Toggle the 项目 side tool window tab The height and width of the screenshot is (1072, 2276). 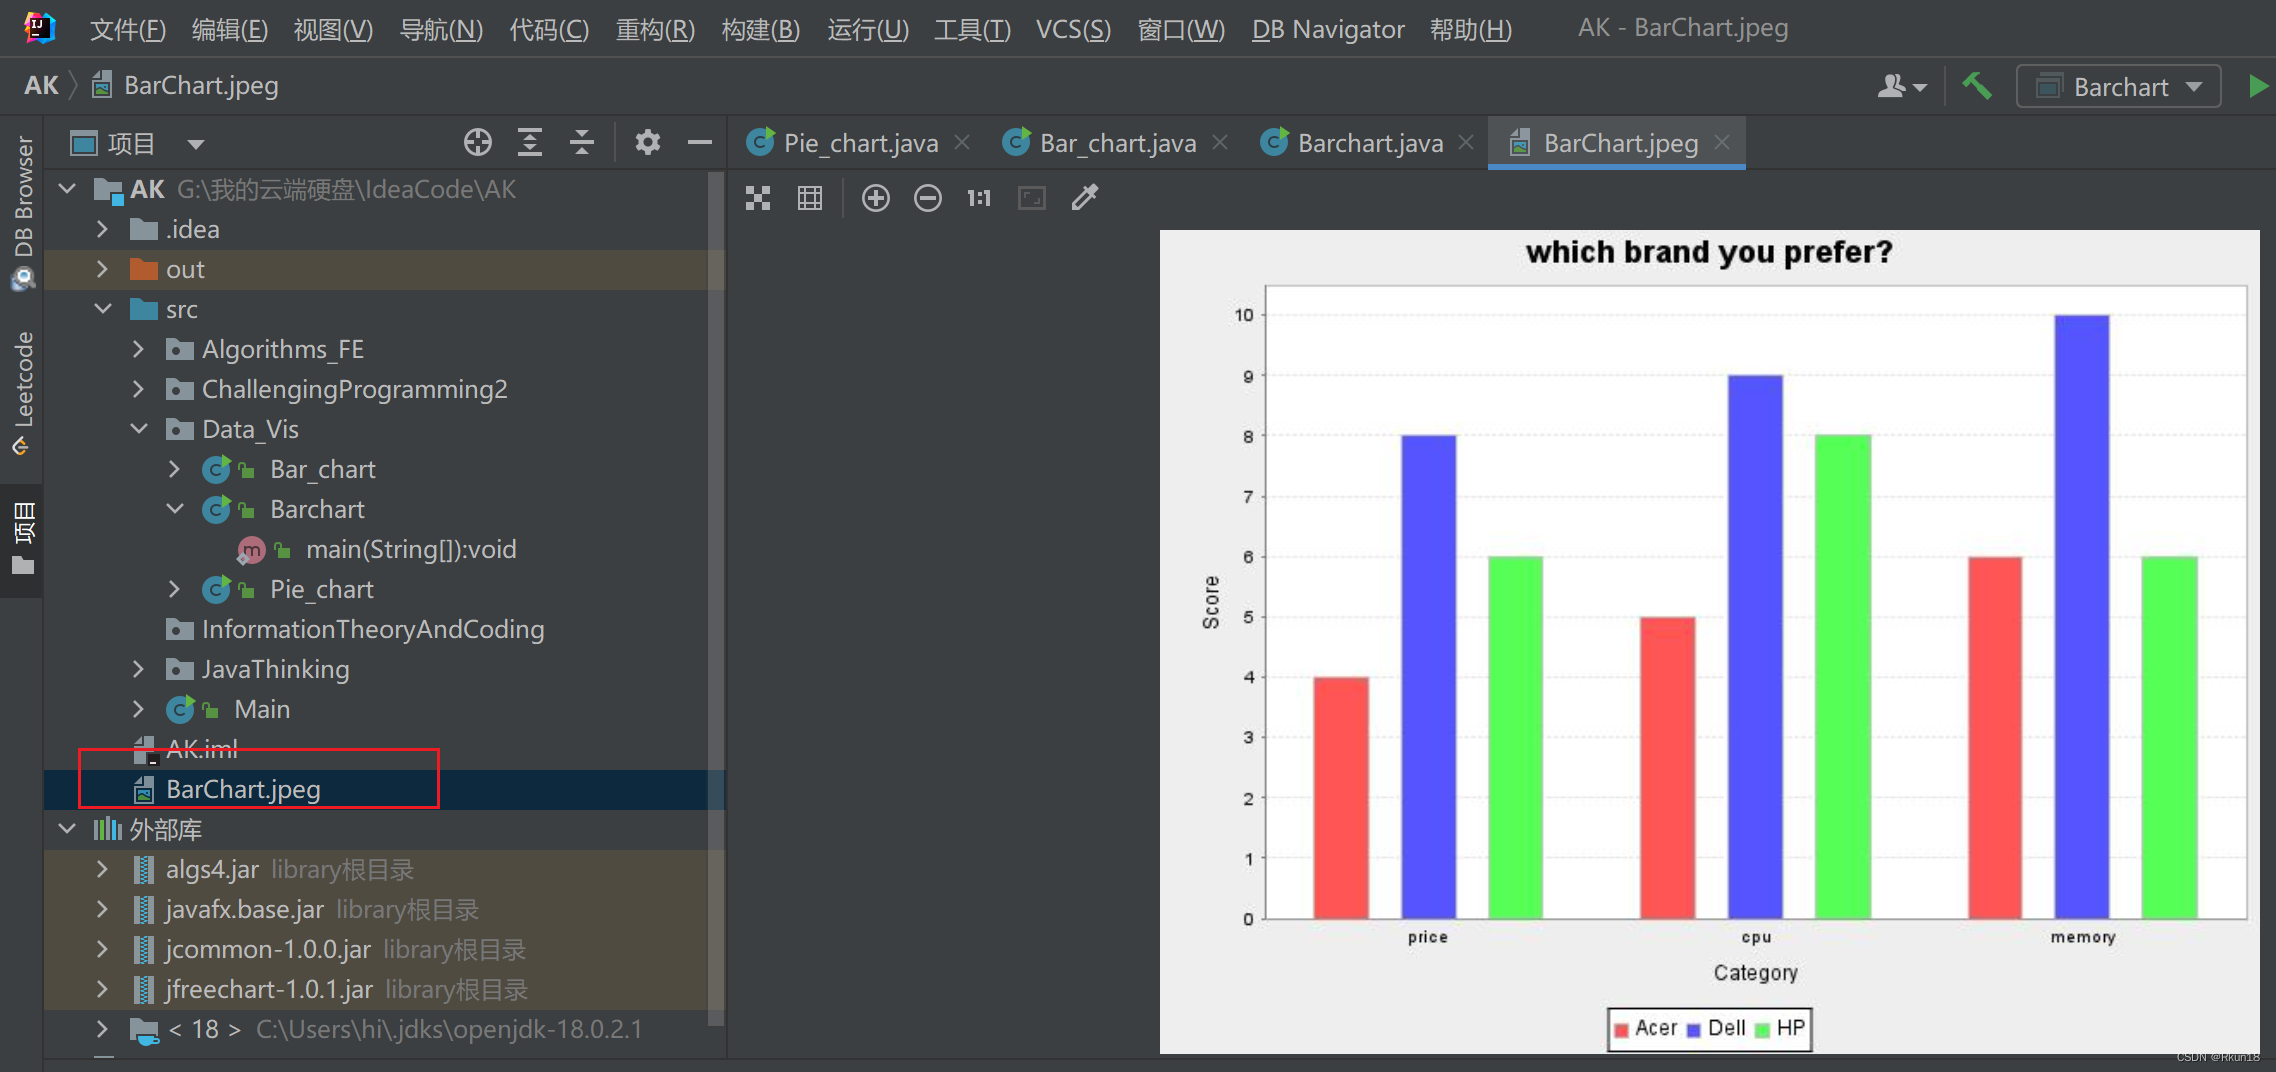coord(23,538)
